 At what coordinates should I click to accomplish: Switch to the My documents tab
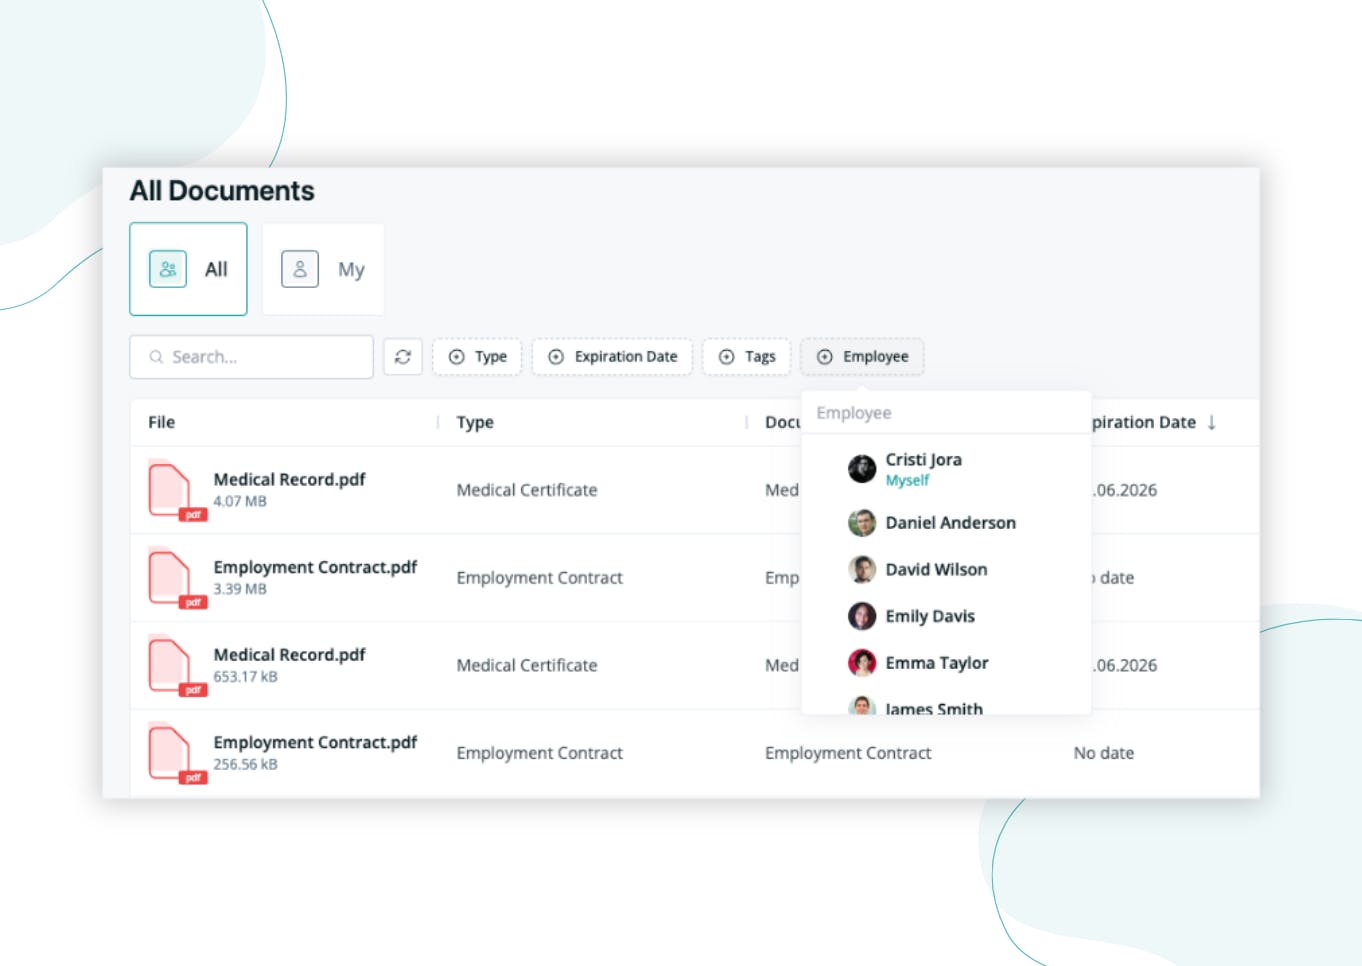(322, 268)
